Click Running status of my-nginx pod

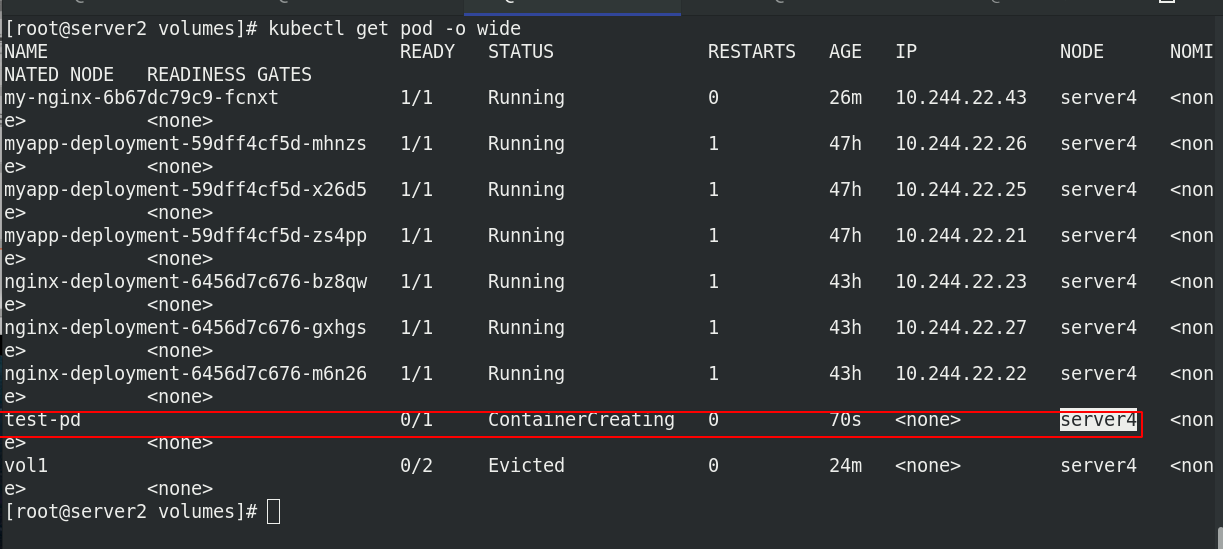pos(526,98)
